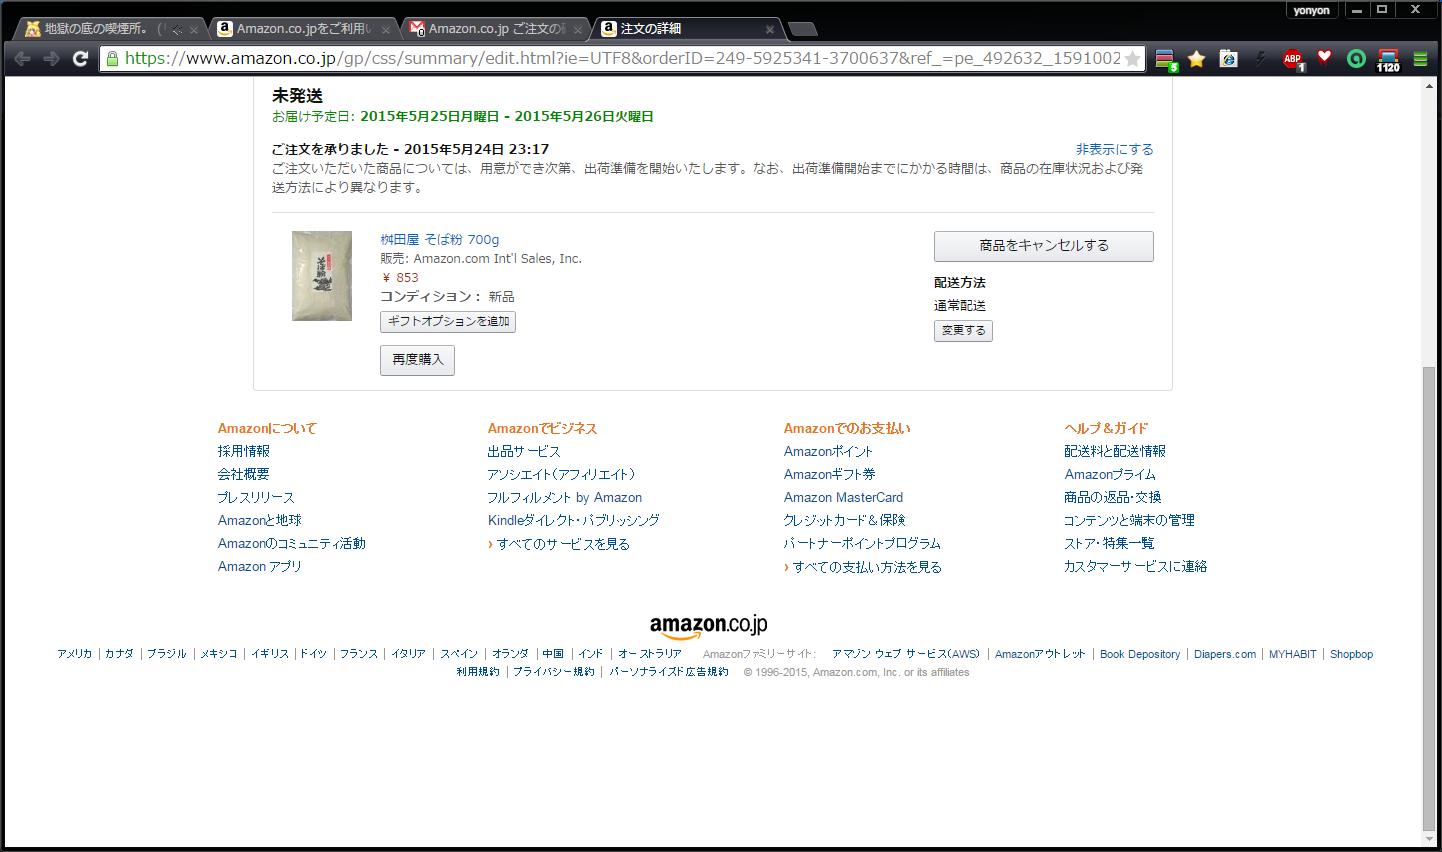Screen dimensions: 1442x852
Task: Click the browser Forward arrow
Action: tap(51, 59)
